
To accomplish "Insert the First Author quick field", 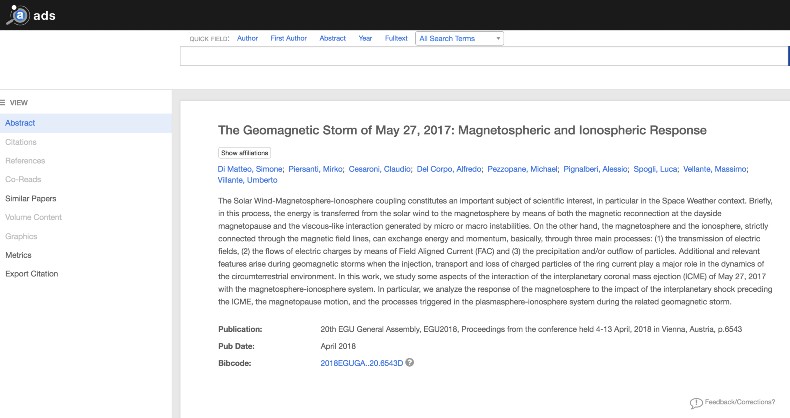I will coord(288,38).
